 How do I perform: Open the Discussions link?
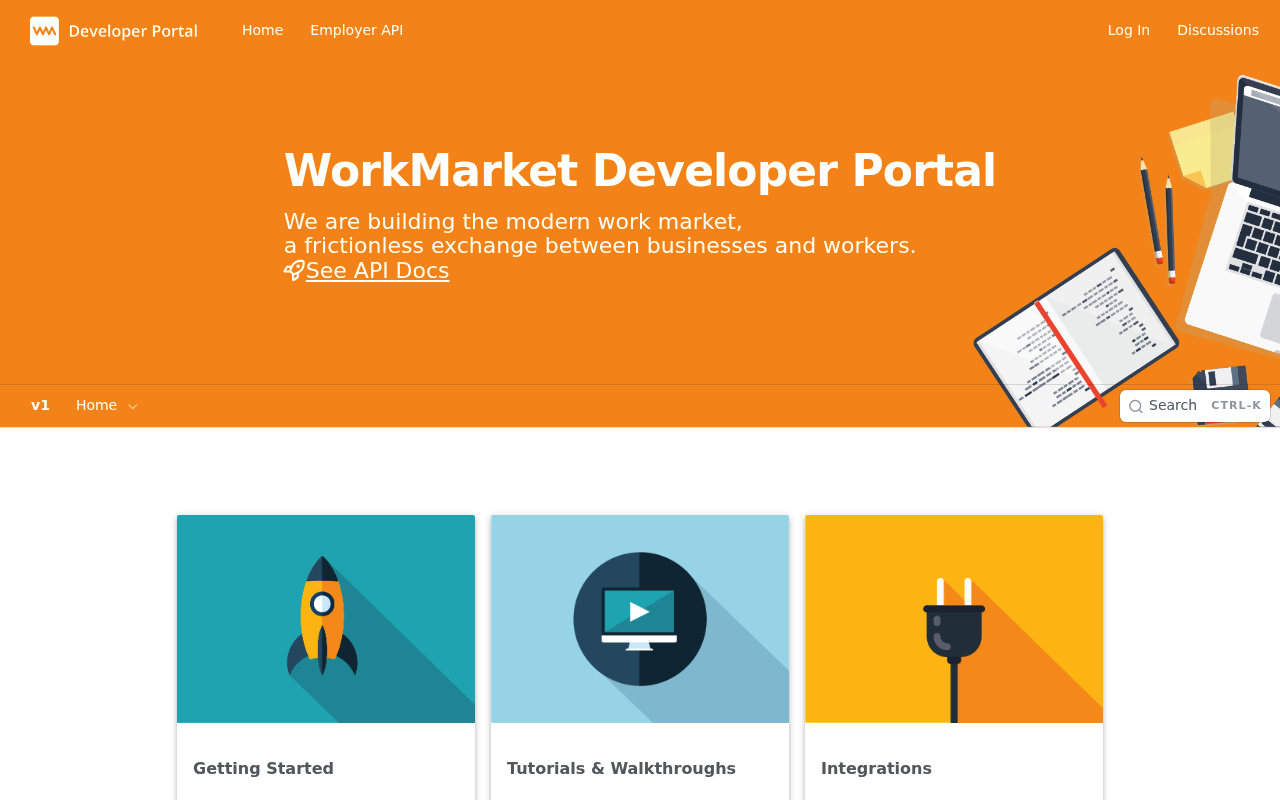[1218, 30]
